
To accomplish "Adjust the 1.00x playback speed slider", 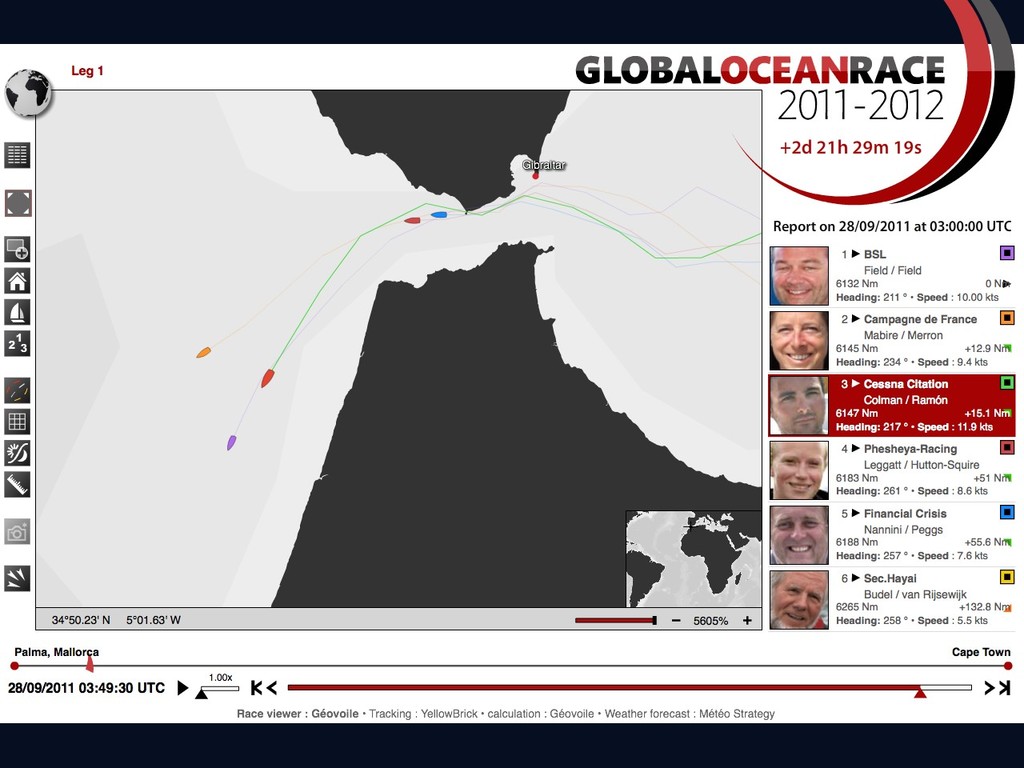I will 218,689.
